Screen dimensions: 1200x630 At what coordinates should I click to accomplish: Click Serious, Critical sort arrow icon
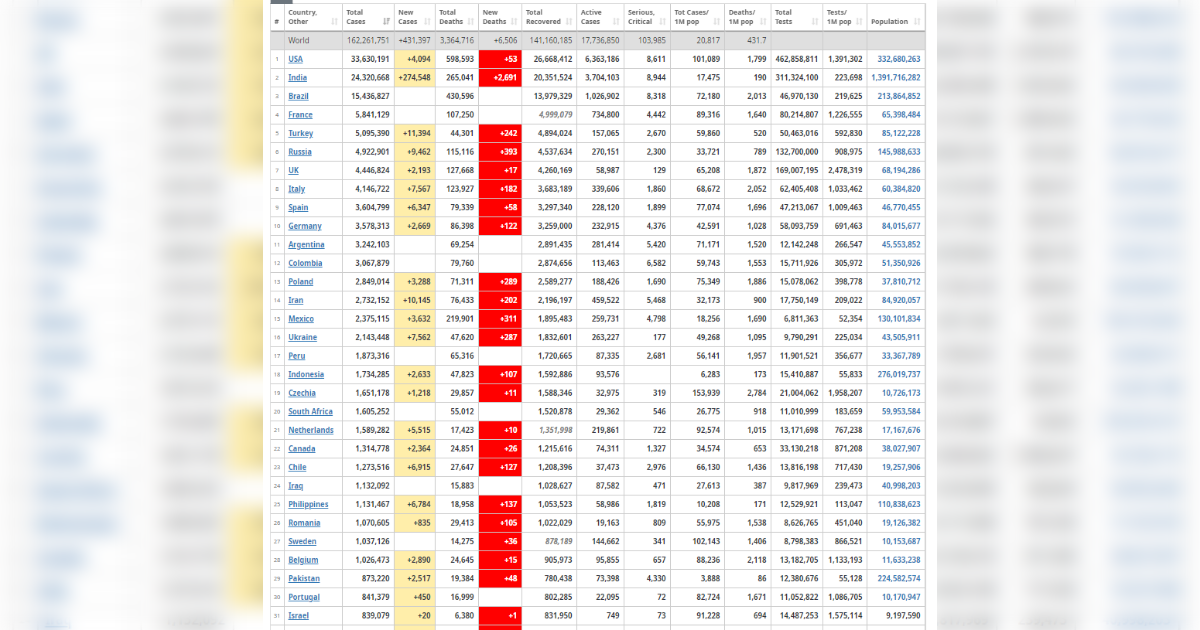point(661,22)
